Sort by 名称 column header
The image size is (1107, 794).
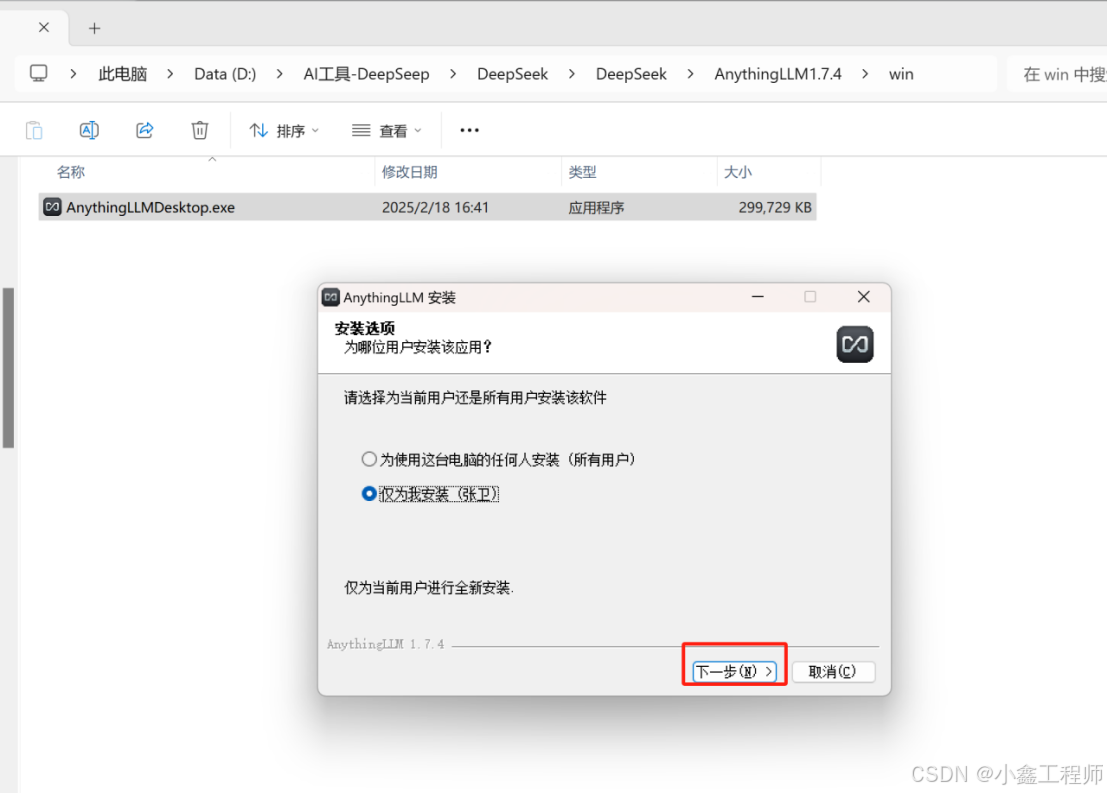point(71,172)
